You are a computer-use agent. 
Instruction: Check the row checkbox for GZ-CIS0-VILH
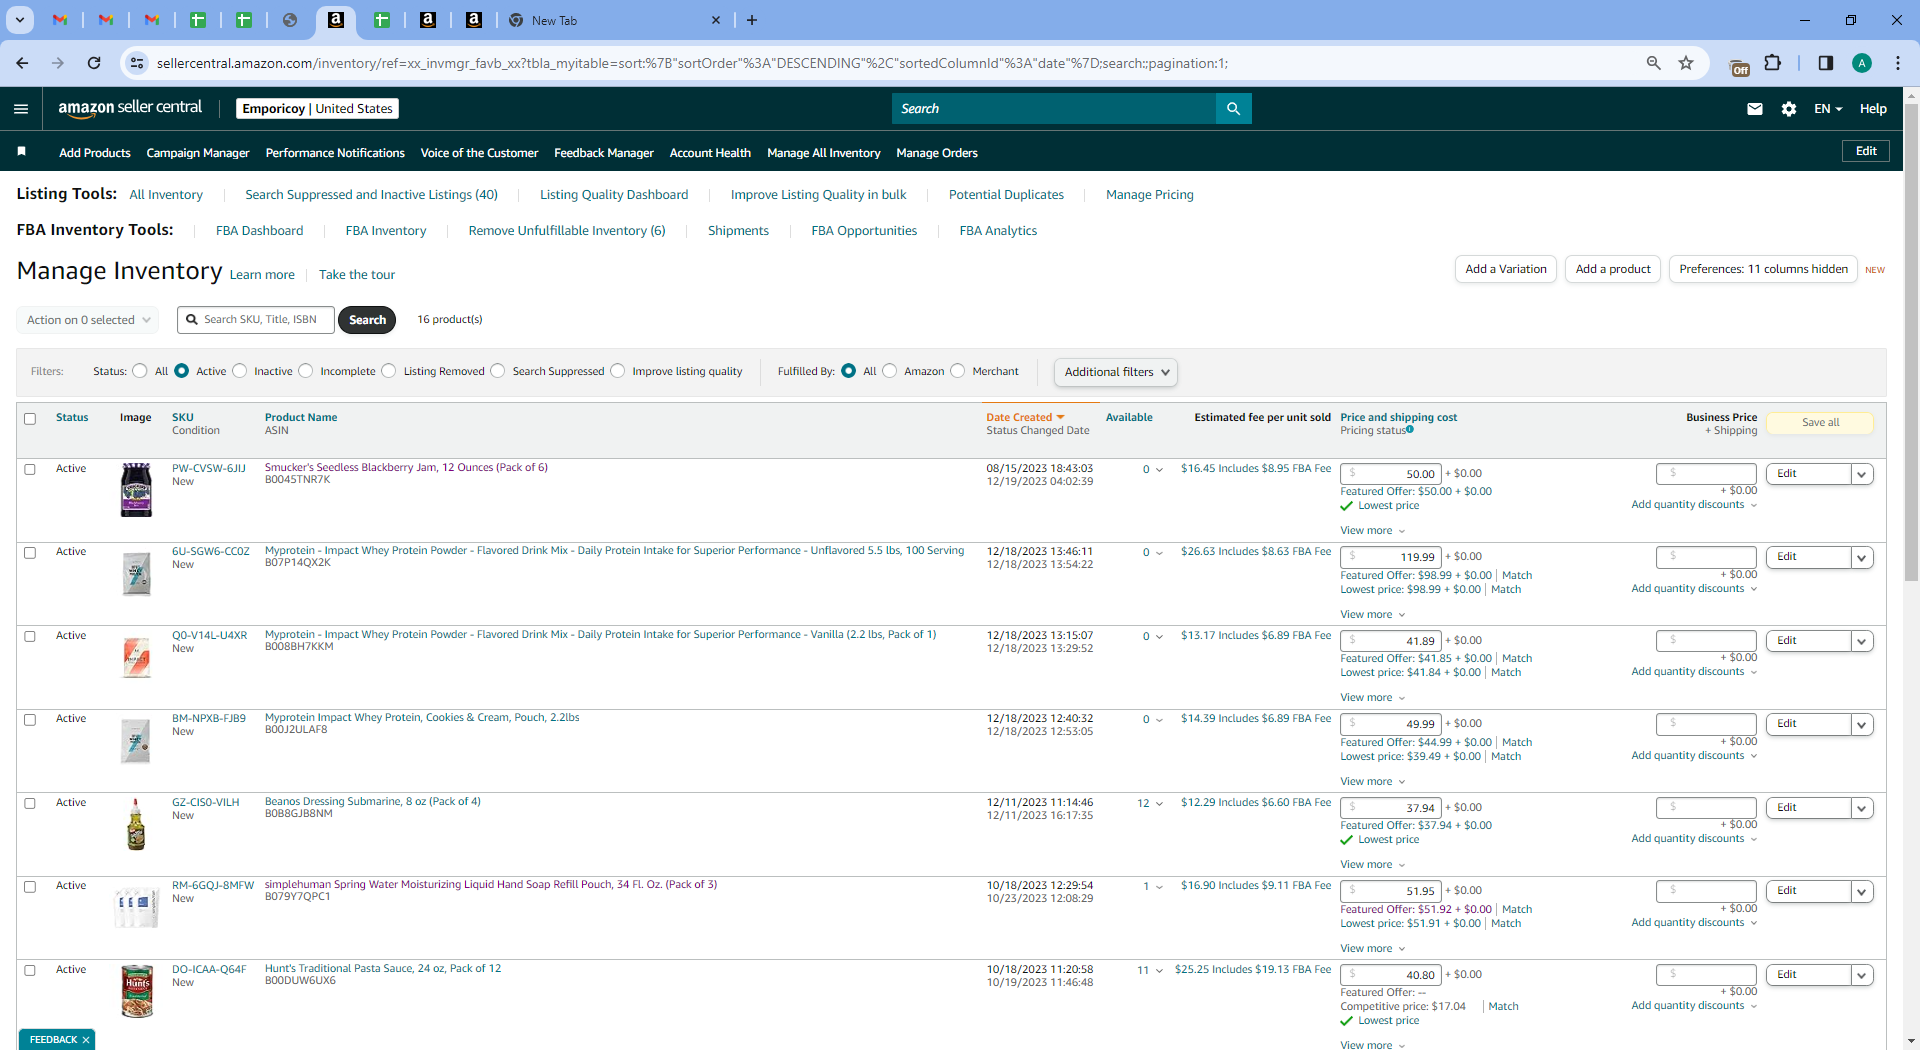tap(30, 803)
